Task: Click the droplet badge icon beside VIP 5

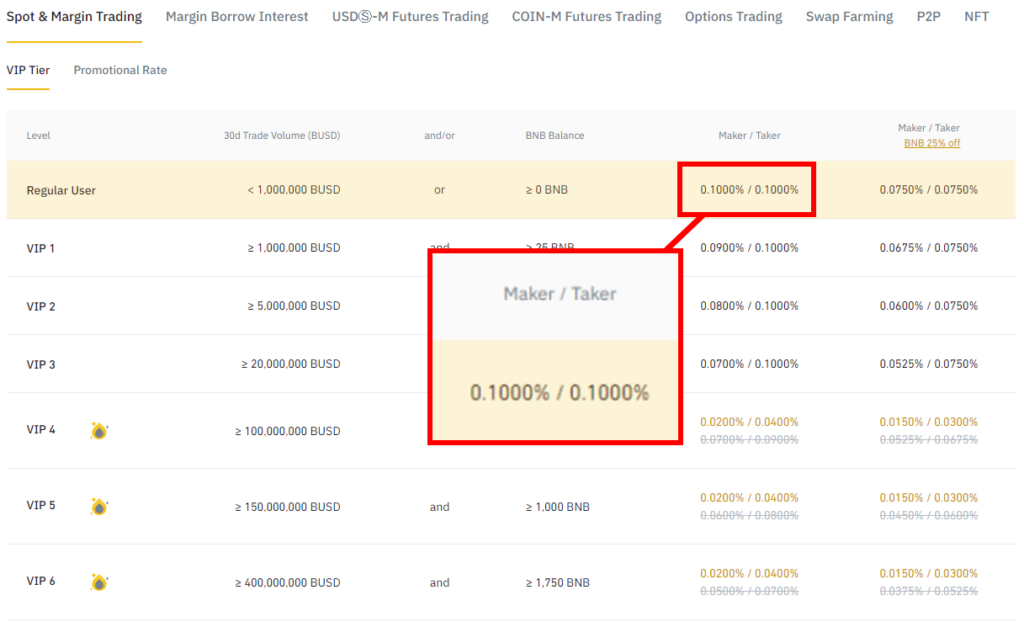Action: pos(99,506)
